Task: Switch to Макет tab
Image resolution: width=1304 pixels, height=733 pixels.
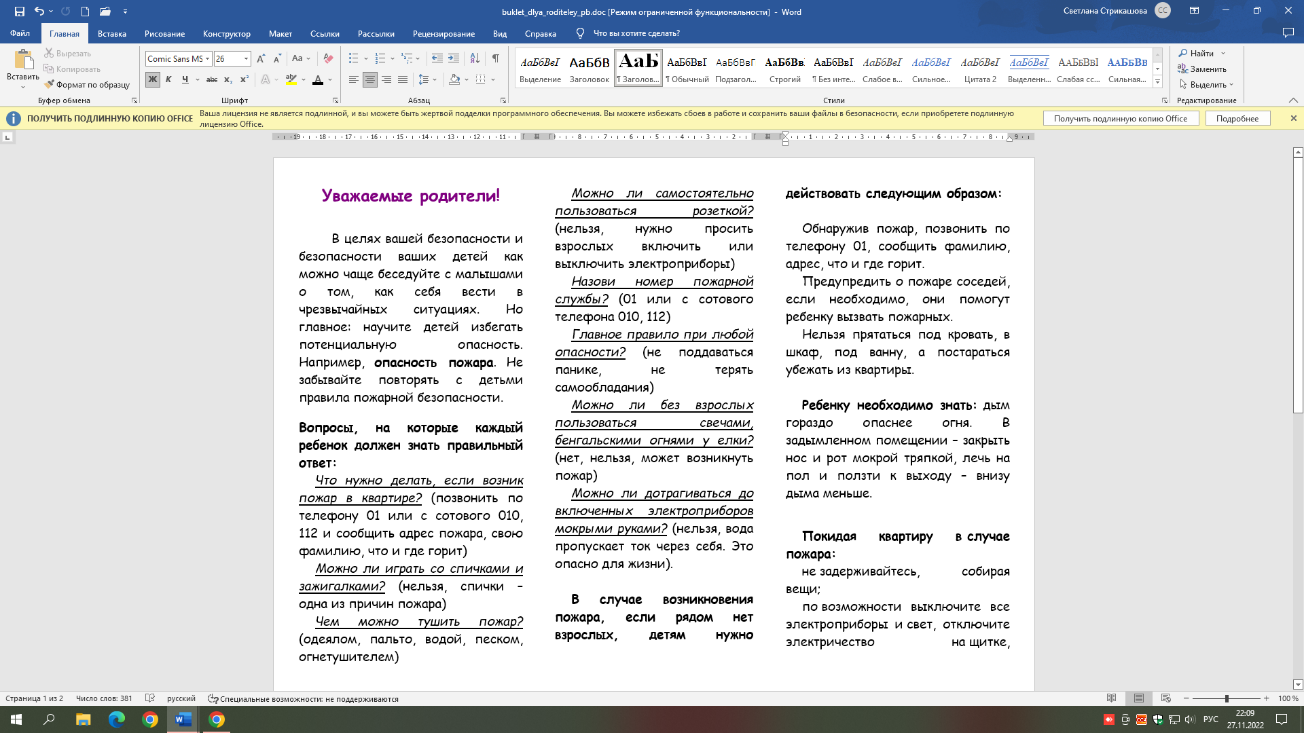Action: pos(281,33)
